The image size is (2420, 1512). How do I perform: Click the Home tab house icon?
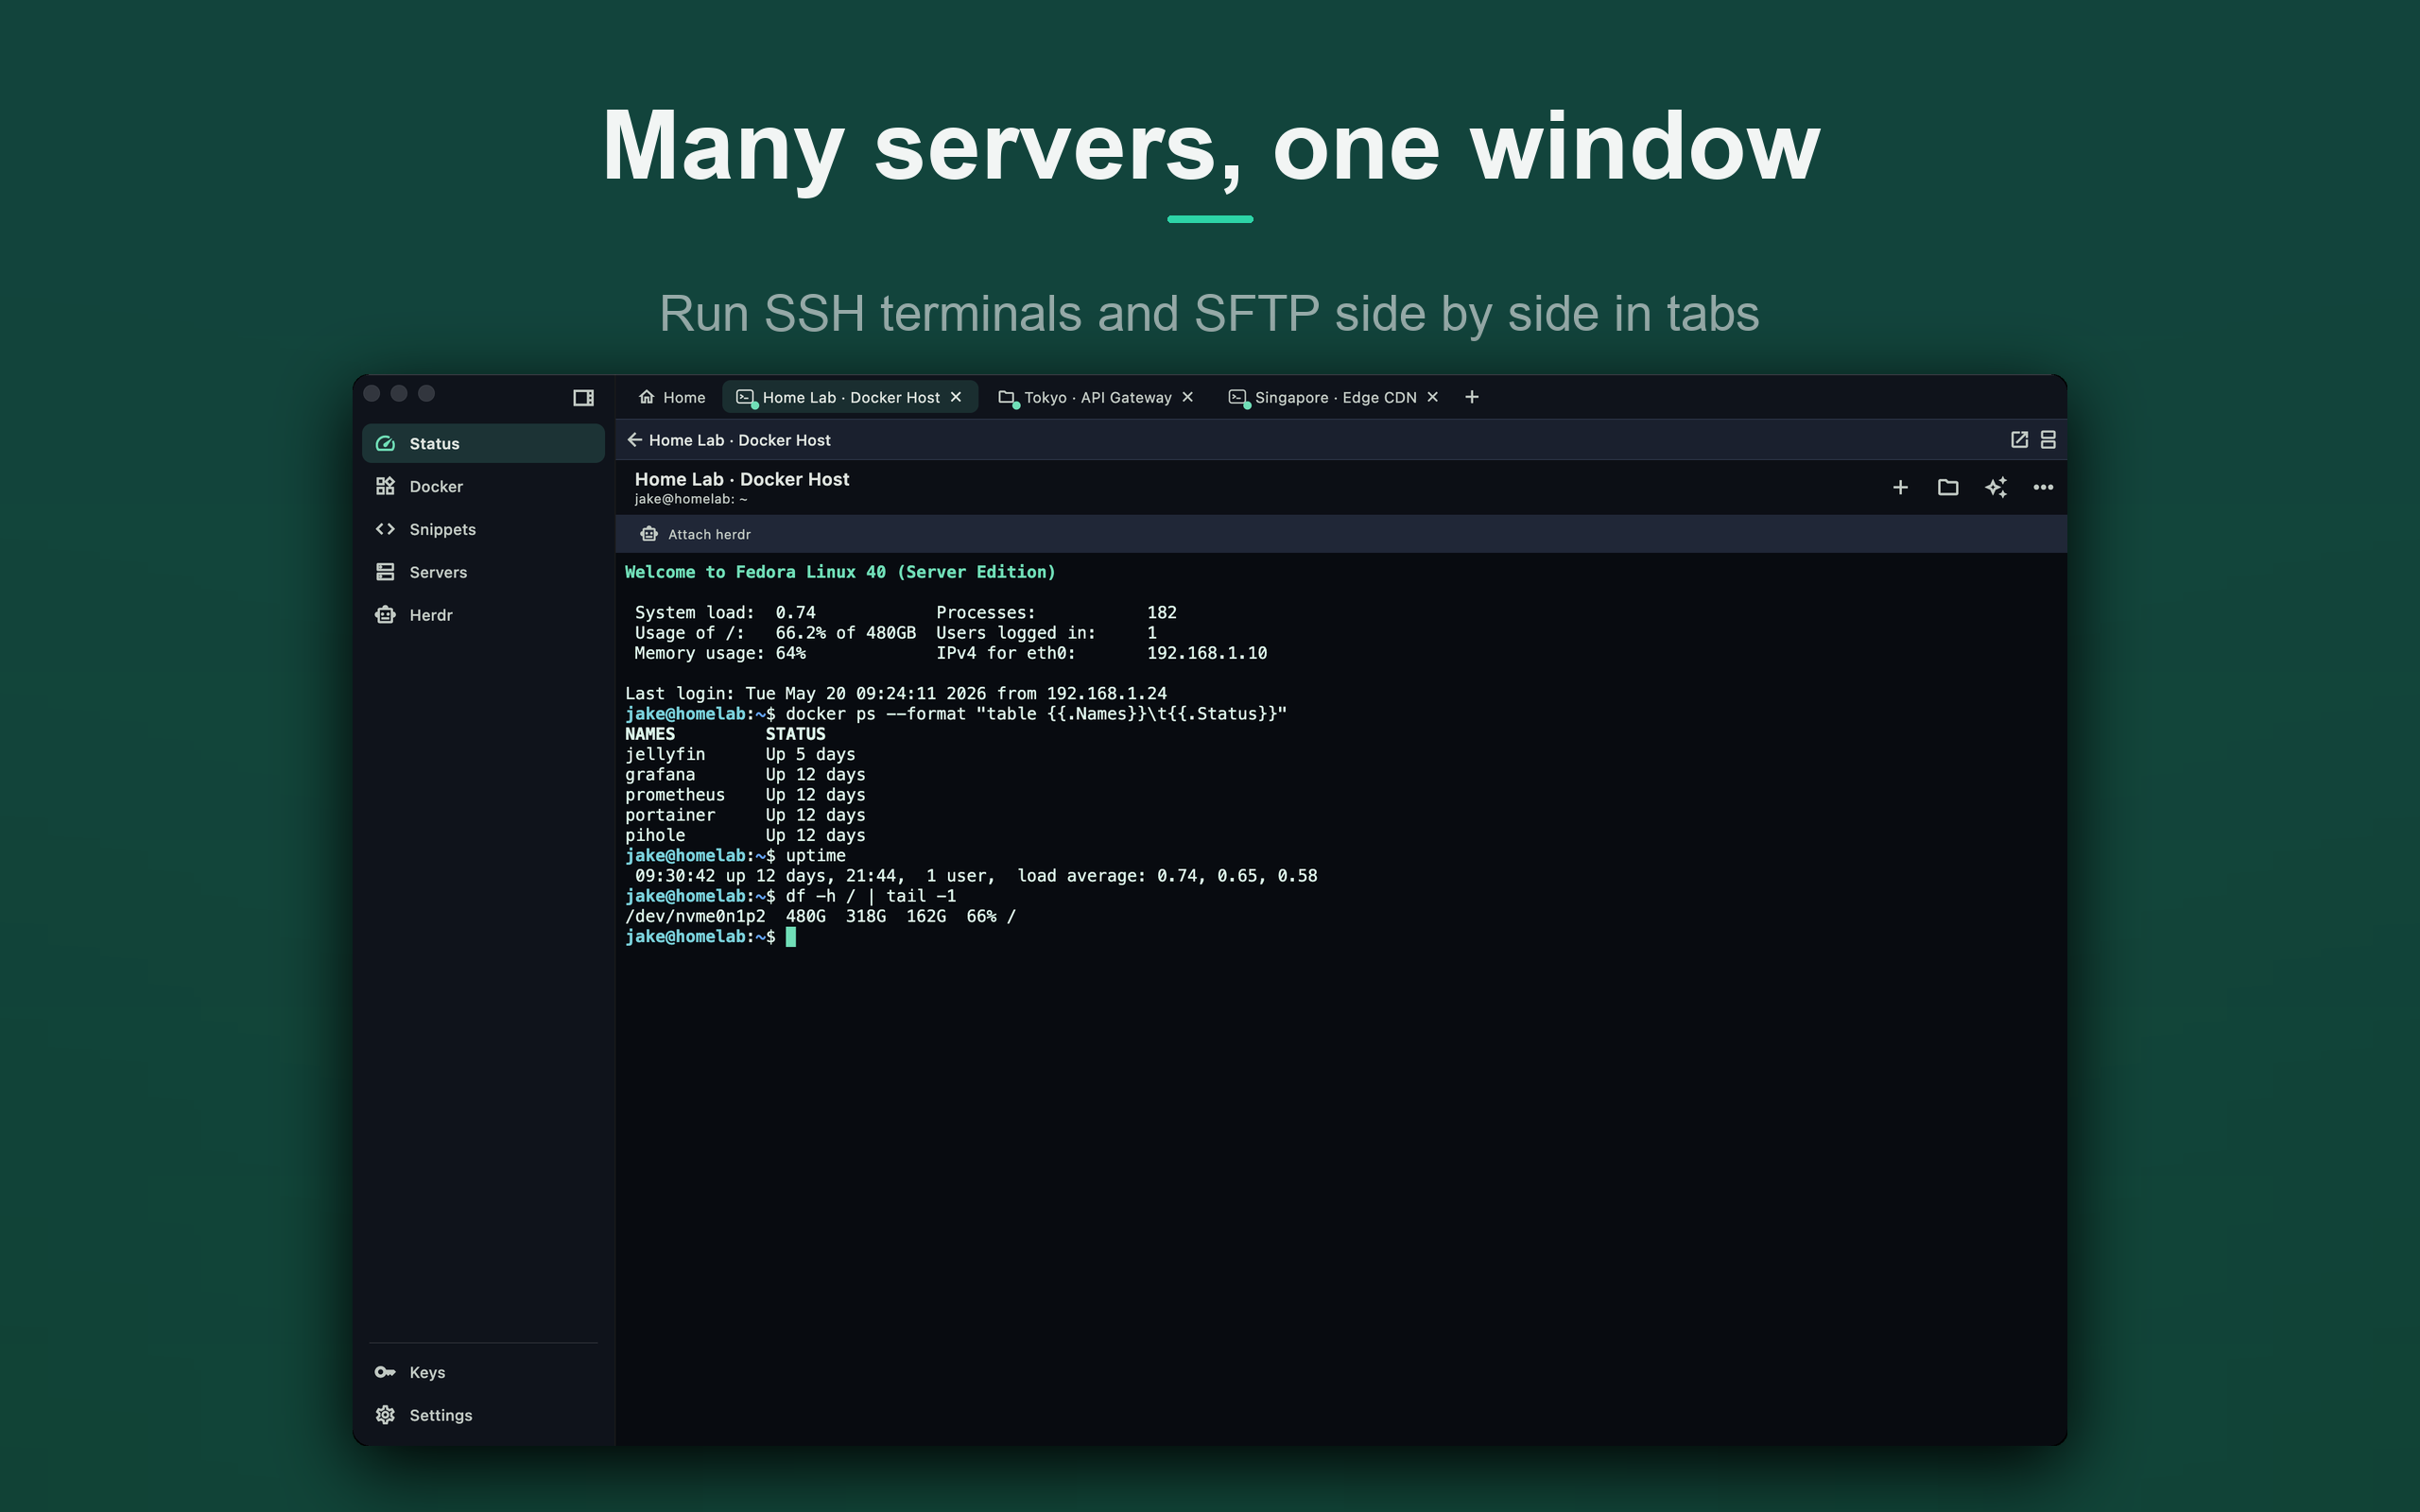click(647, 397)
